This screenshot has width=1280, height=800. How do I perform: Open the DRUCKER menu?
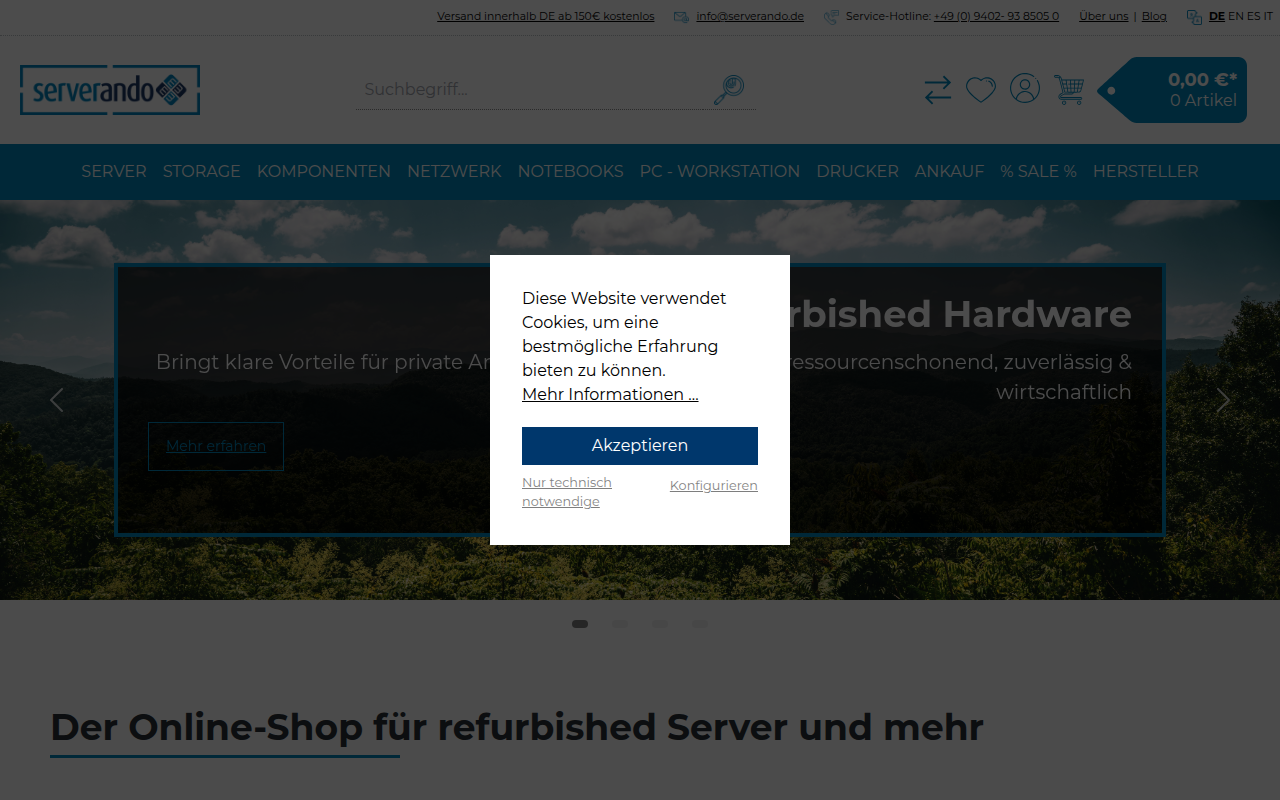tap(858, 171)
